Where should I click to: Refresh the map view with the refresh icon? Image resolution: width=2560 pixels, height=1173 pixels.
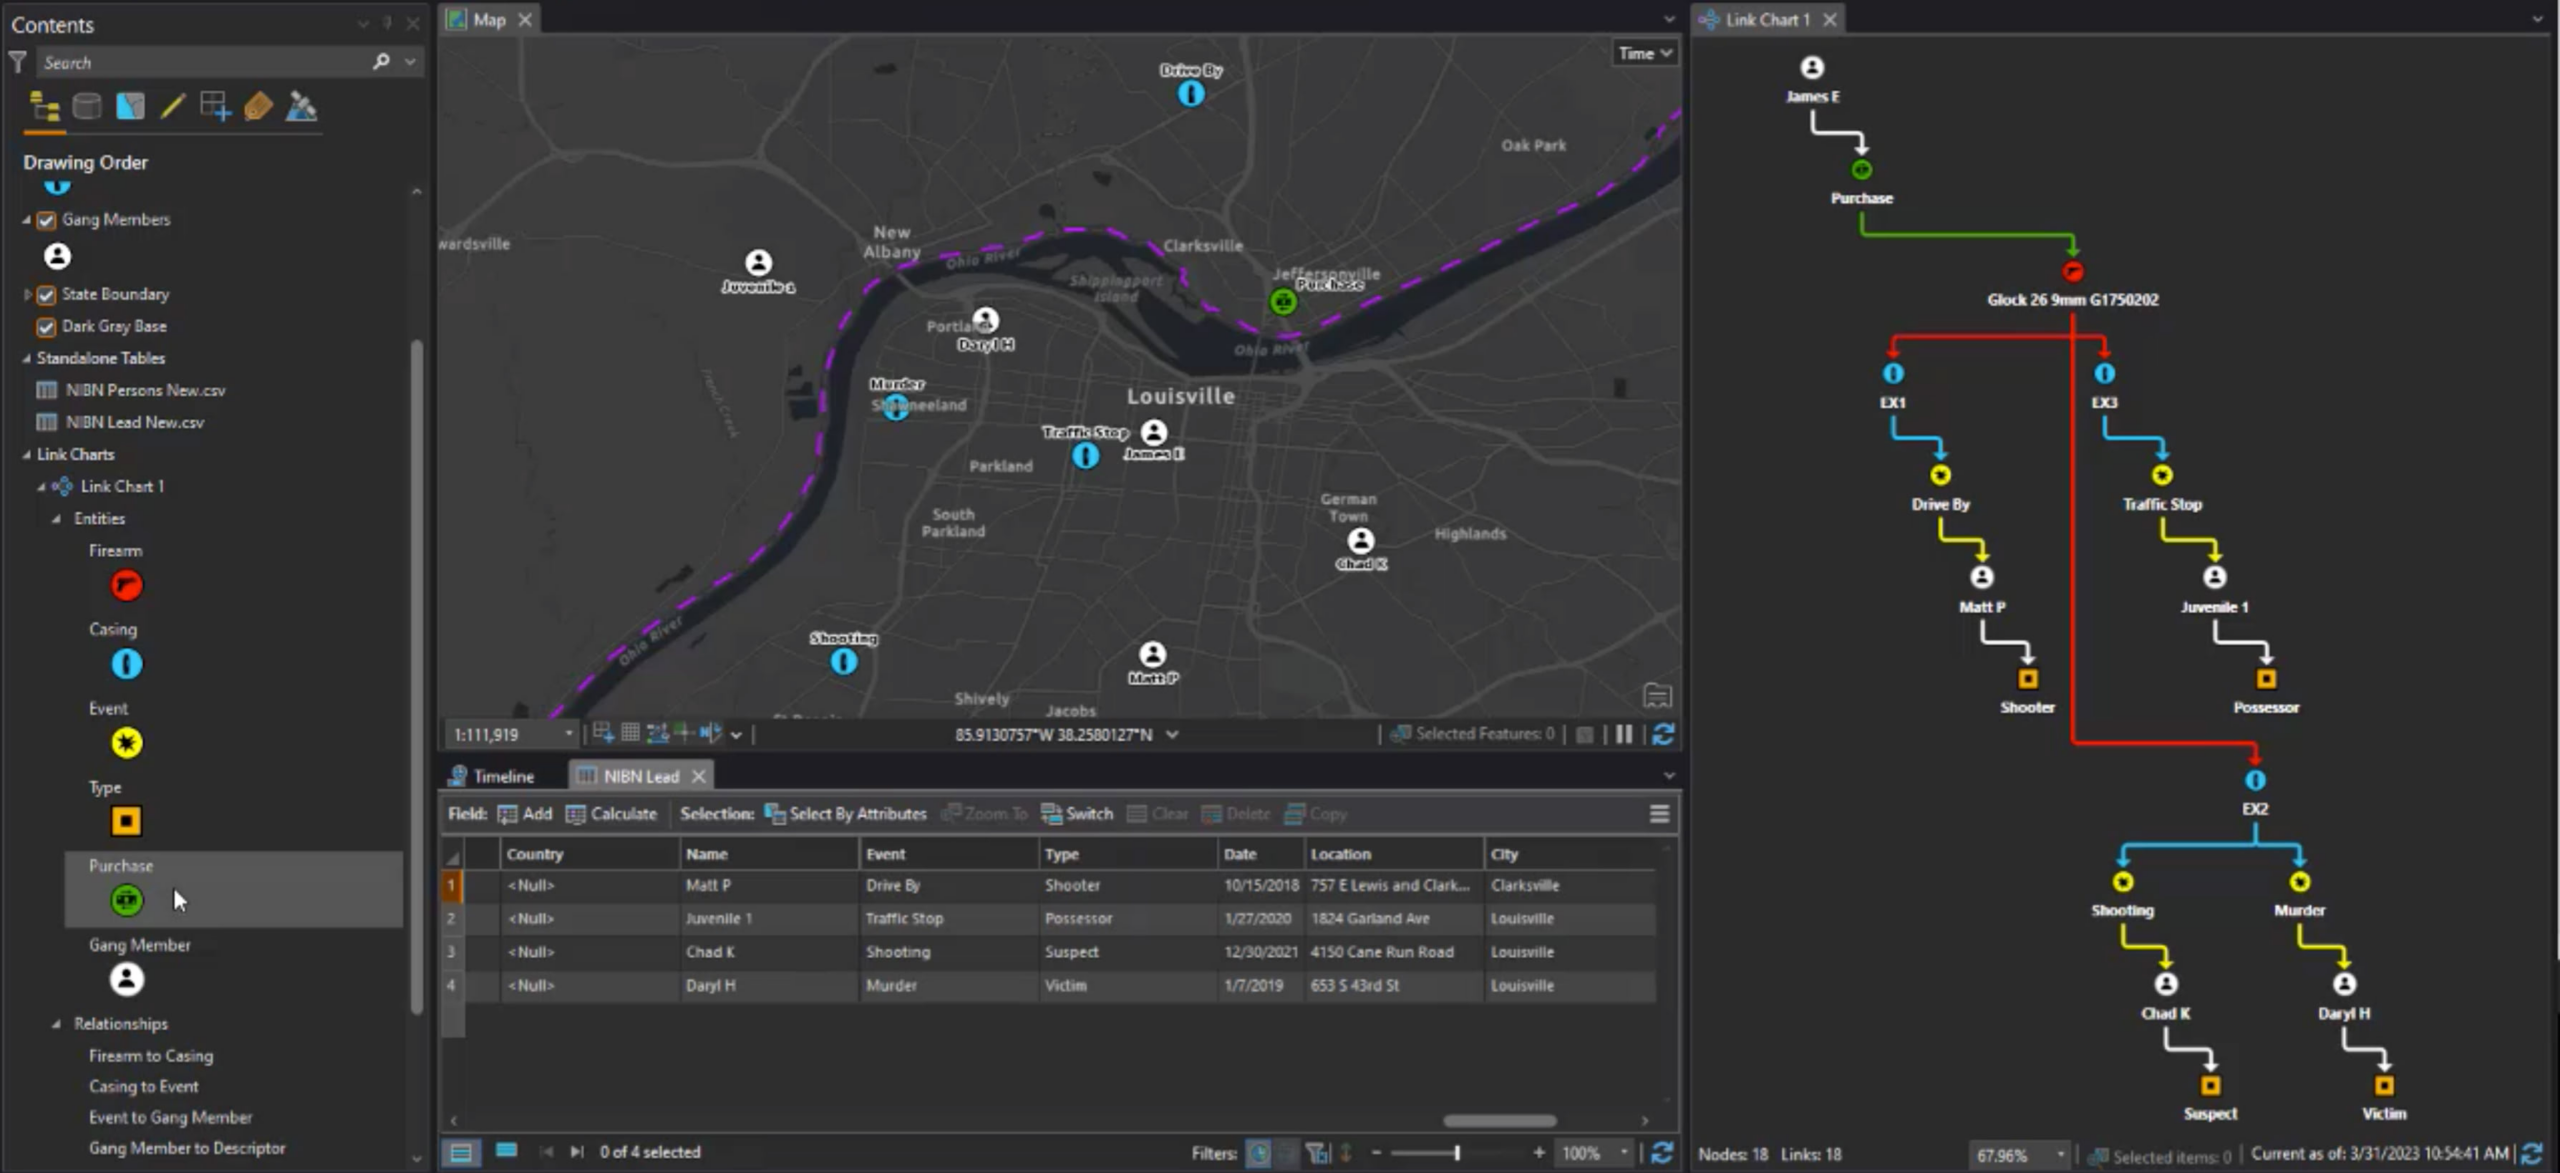[x=1665, y=733]
